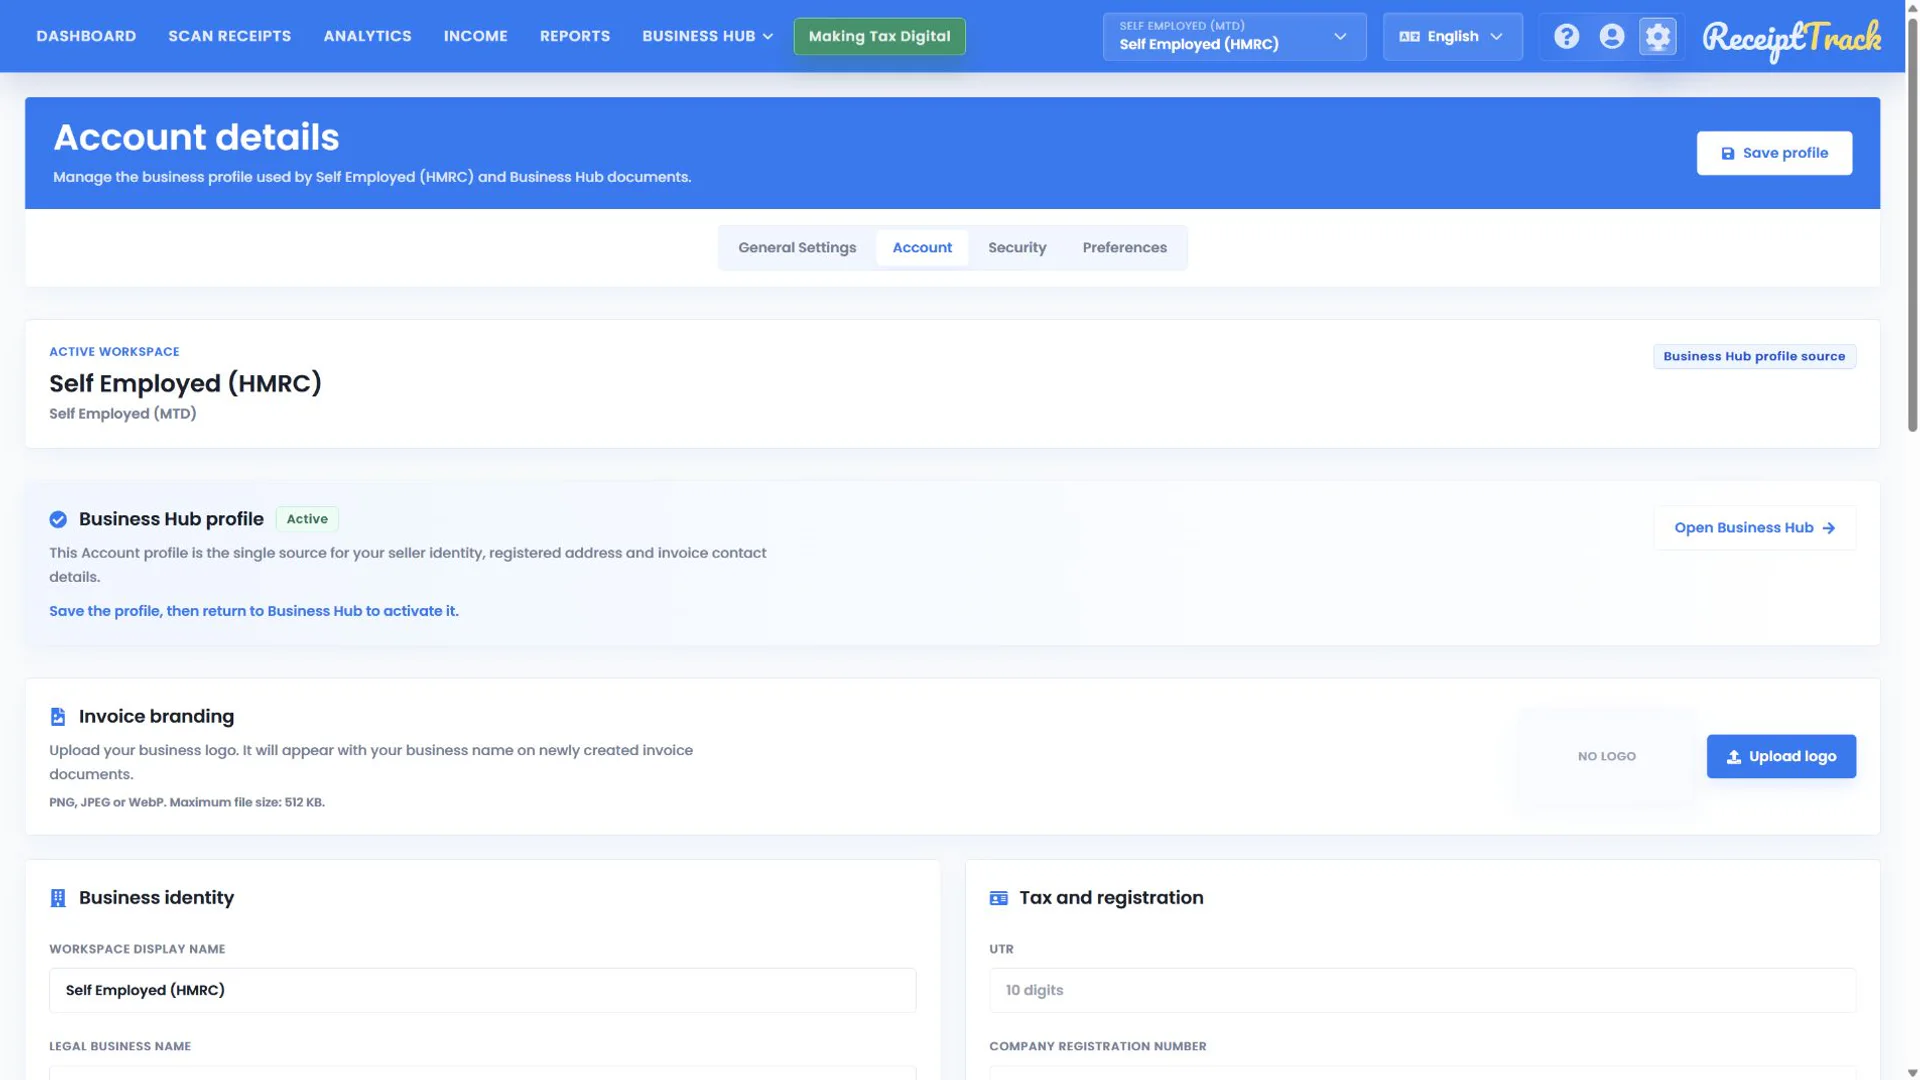Click the 'ACTIVE WORKSPACE' label
The height and width of the screenshot is (1080, 1920).
click(114, 352)
